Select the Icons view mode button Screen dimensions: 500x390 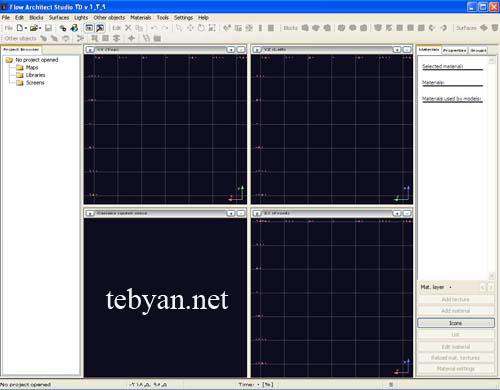[x=456, y=323]
